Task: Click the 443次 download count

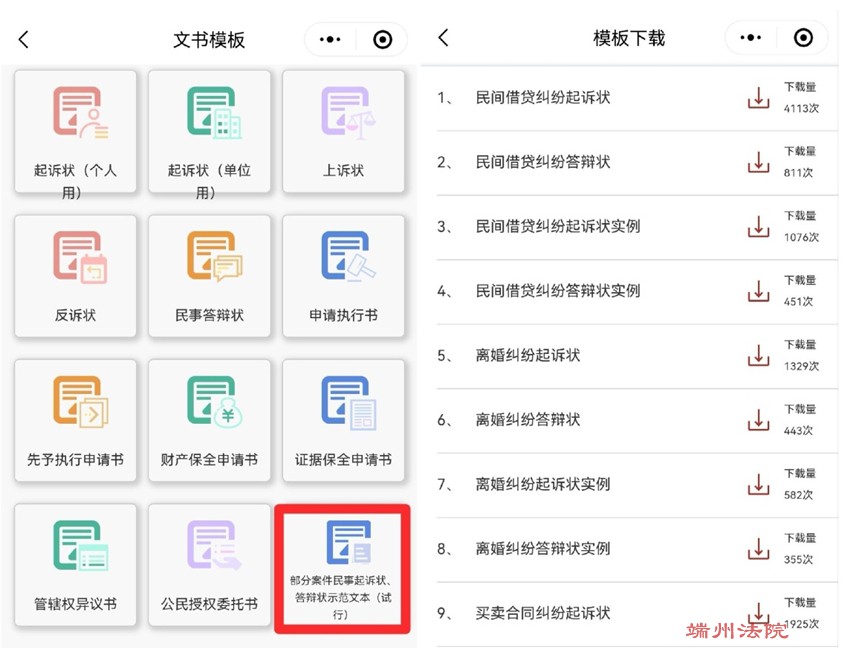Action: coord(798,430)
